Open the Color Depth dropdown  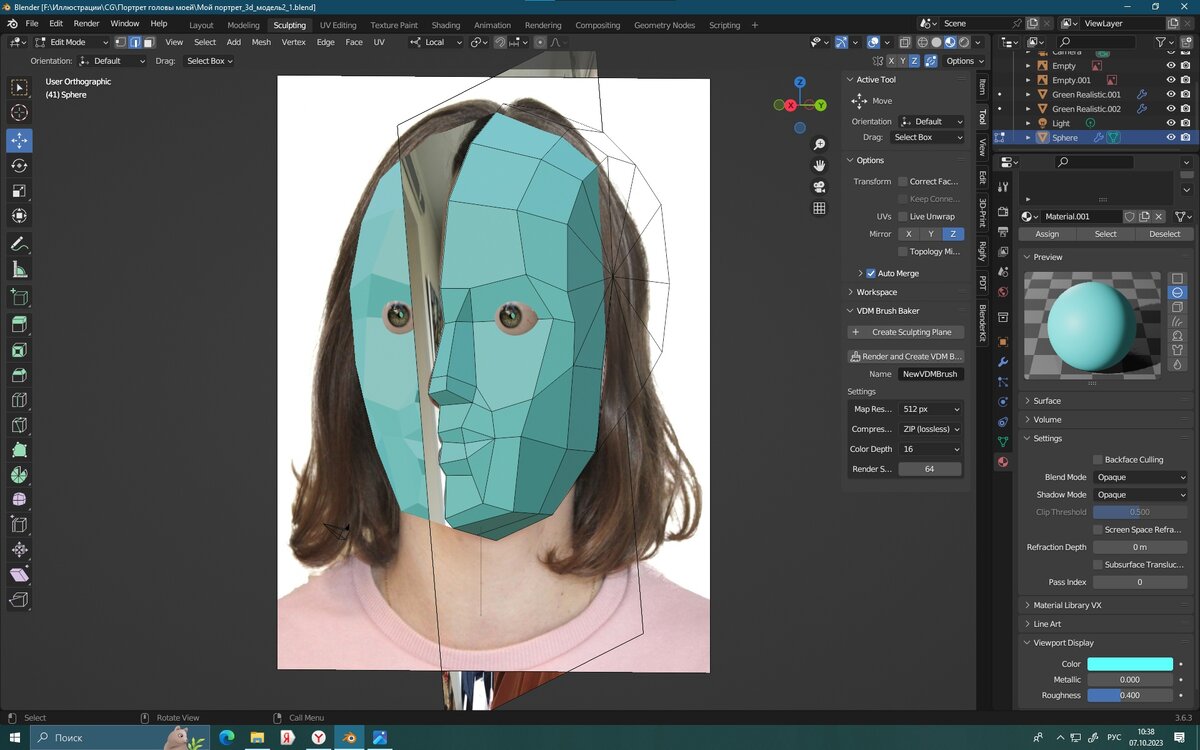[930, 449]
